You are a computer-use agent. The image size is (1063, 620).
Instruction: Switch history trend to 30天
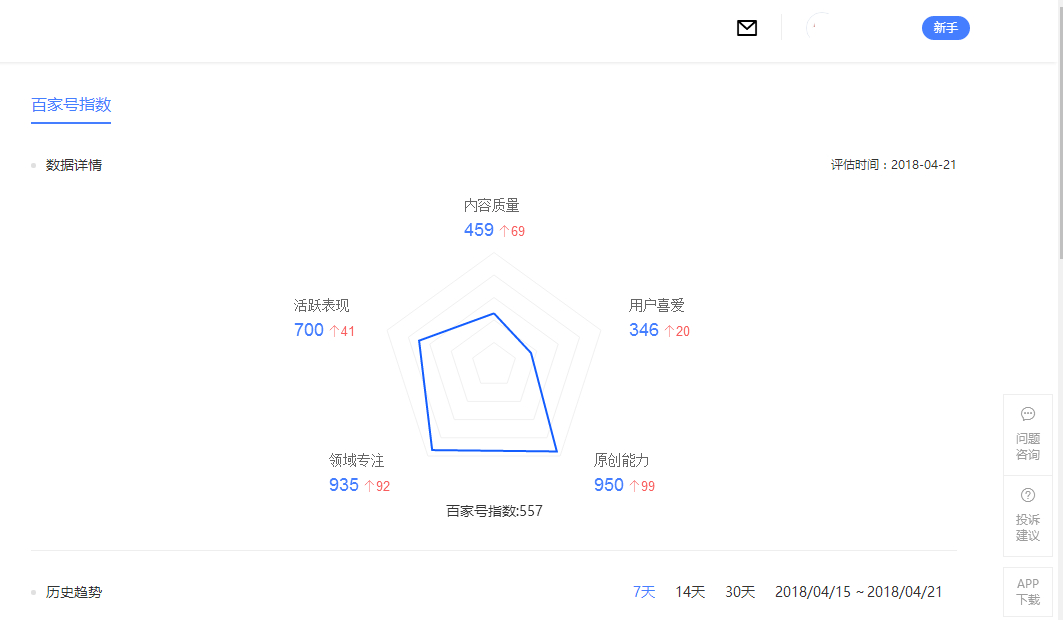coord(740,592)
